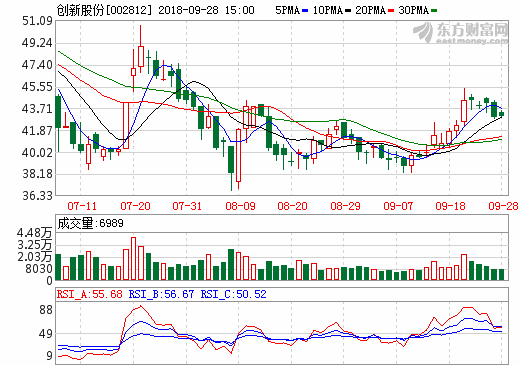Click the RSI_A:55.68 indicator value

click(90, 294)
